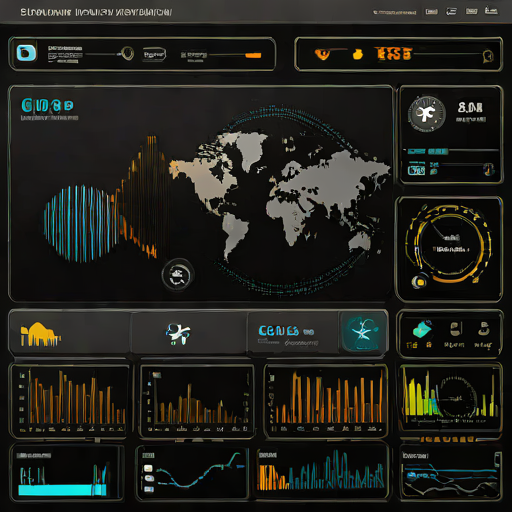This screenshot has height=512, width=512.
Task: Switch to the white drone icon tab
Action: click(178, 334)
